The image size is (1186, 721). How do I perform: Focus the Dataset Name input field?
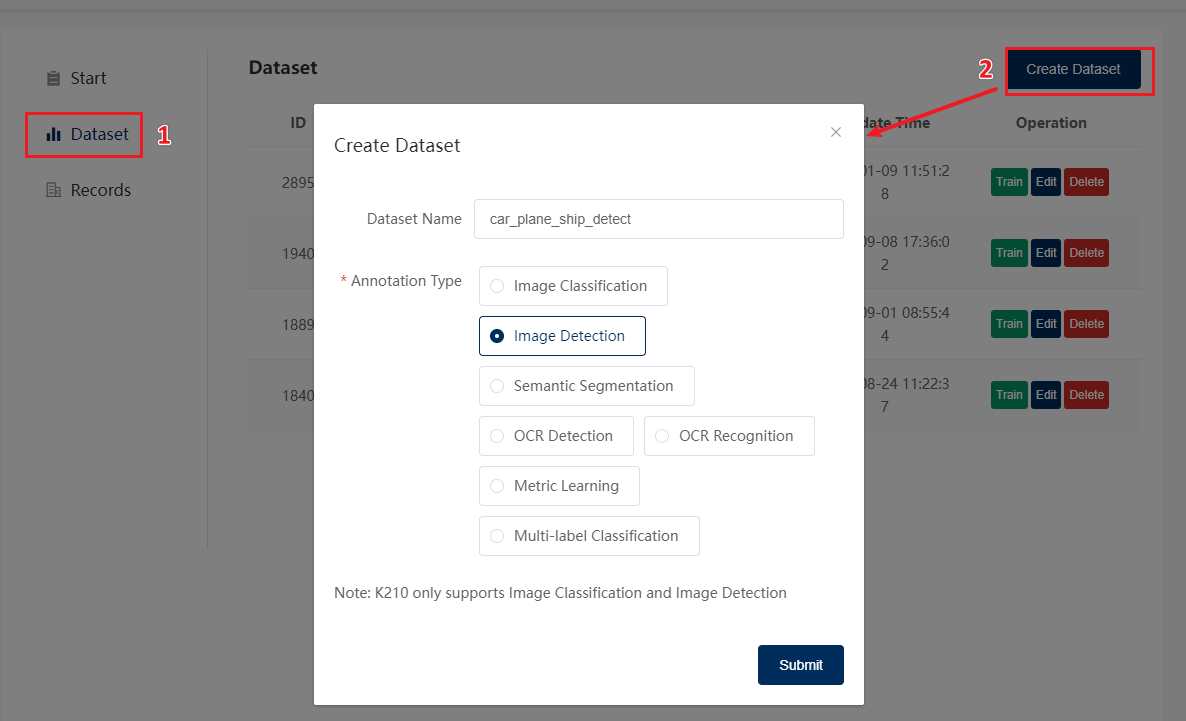[x=659, y=219]
